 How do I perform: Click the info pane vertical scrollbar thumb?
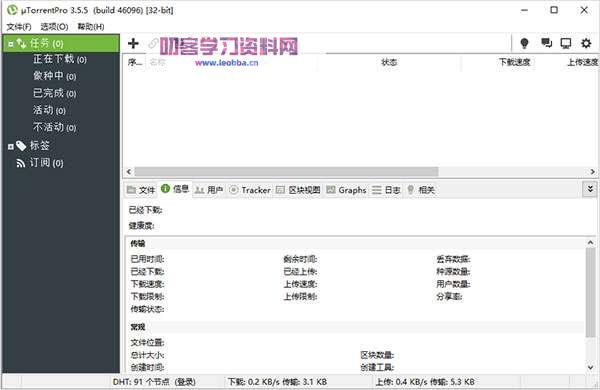coord(590,292)
